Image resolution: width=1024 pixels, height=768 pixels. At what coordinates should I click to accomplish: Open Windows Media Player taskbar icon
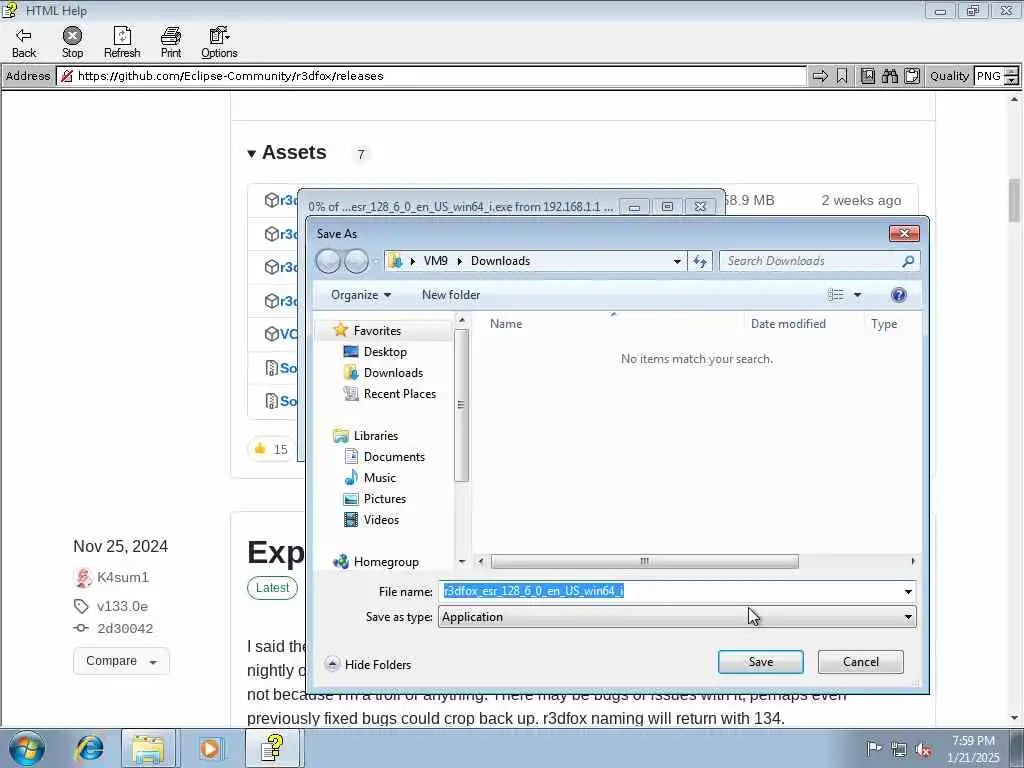pyautogui.click(x=210, y=748)
